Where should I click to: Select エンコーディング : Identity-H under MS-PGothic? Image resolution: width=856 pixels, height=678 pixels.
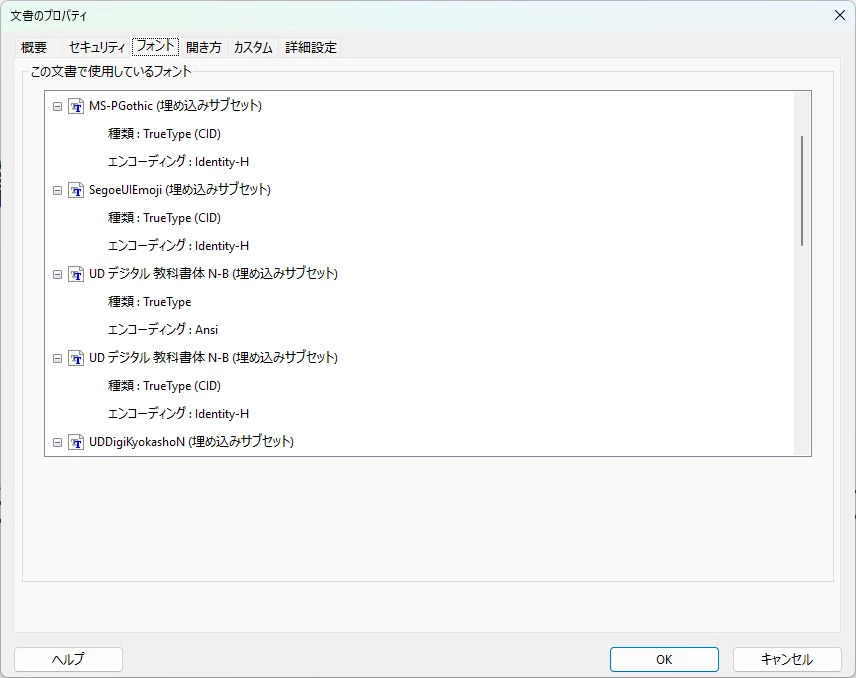pos(179,162)
